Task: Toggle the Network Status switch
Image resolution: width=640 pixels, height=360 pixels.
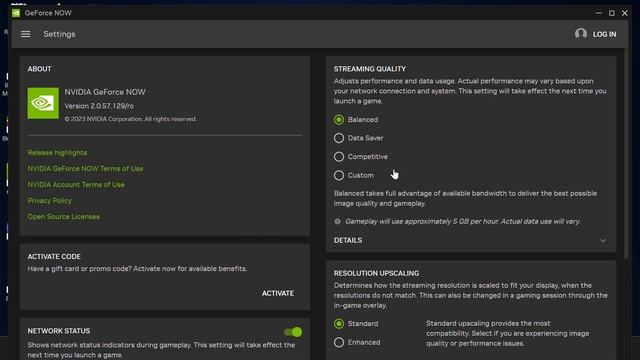Action: pos(293,332)
